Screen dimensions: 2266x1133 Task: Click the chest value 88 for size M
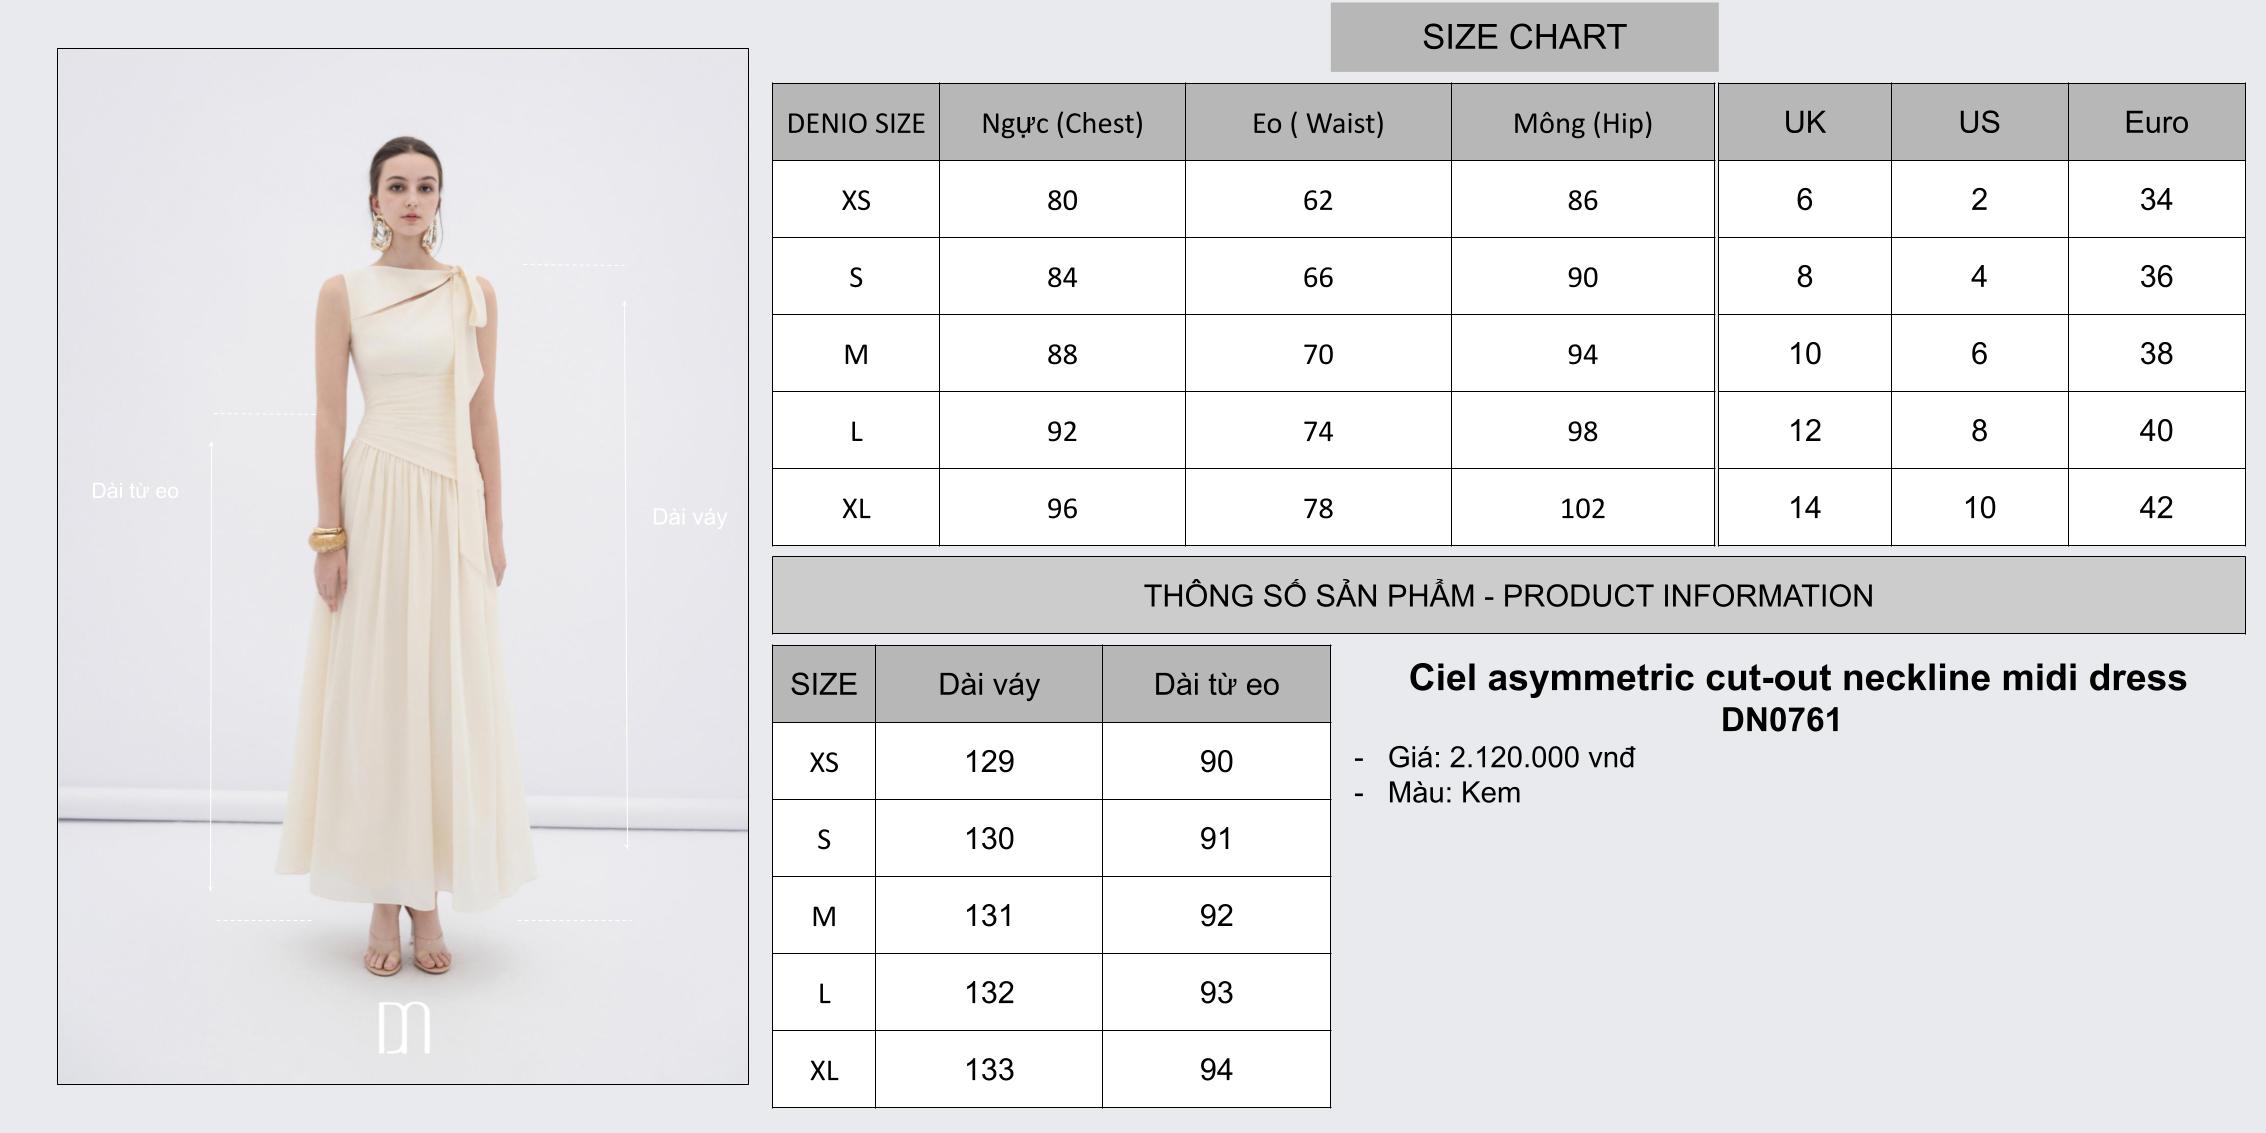1062,354
